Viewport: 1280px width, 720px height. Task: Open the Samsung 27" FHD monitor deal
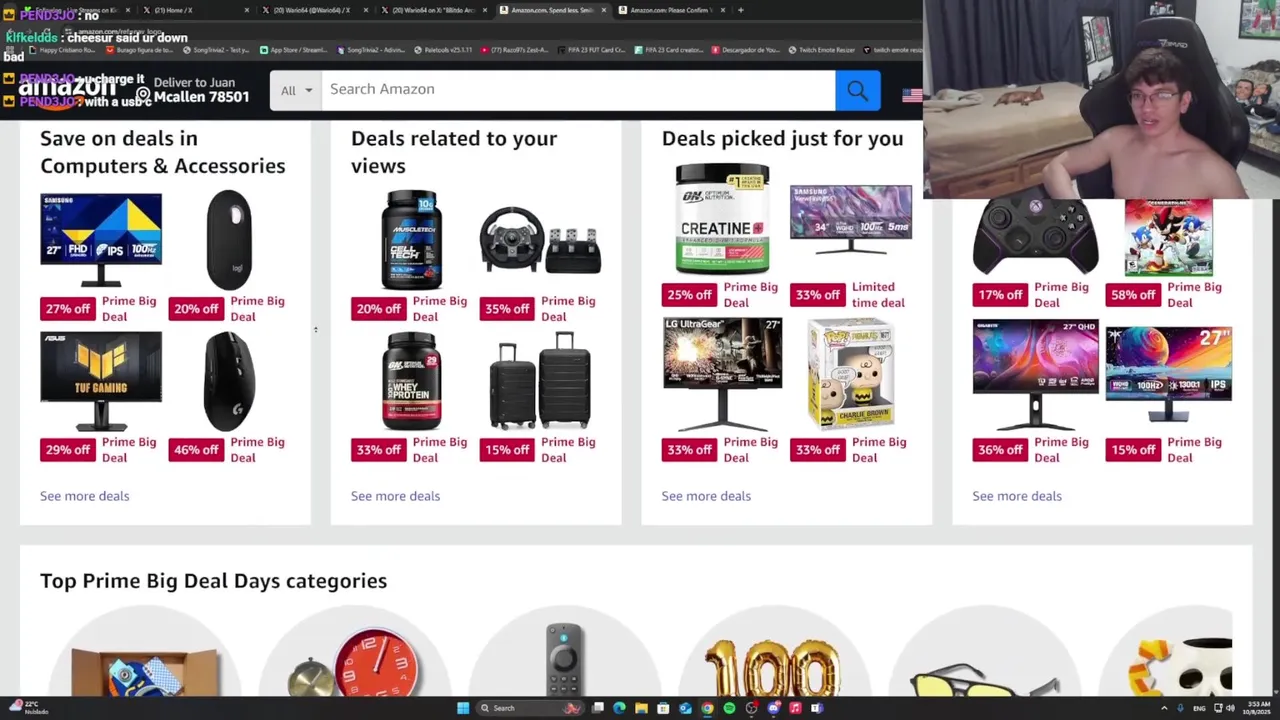[x=101, y=240]
